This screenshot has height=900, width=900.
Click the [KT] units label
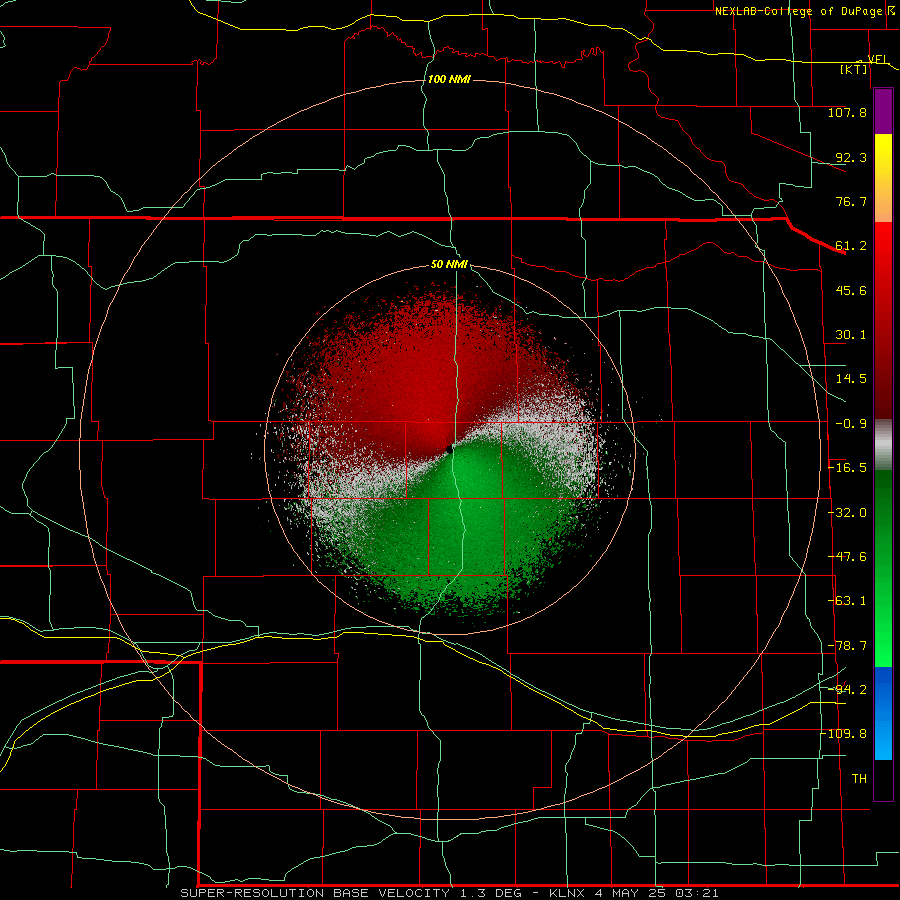pos(853,69)
